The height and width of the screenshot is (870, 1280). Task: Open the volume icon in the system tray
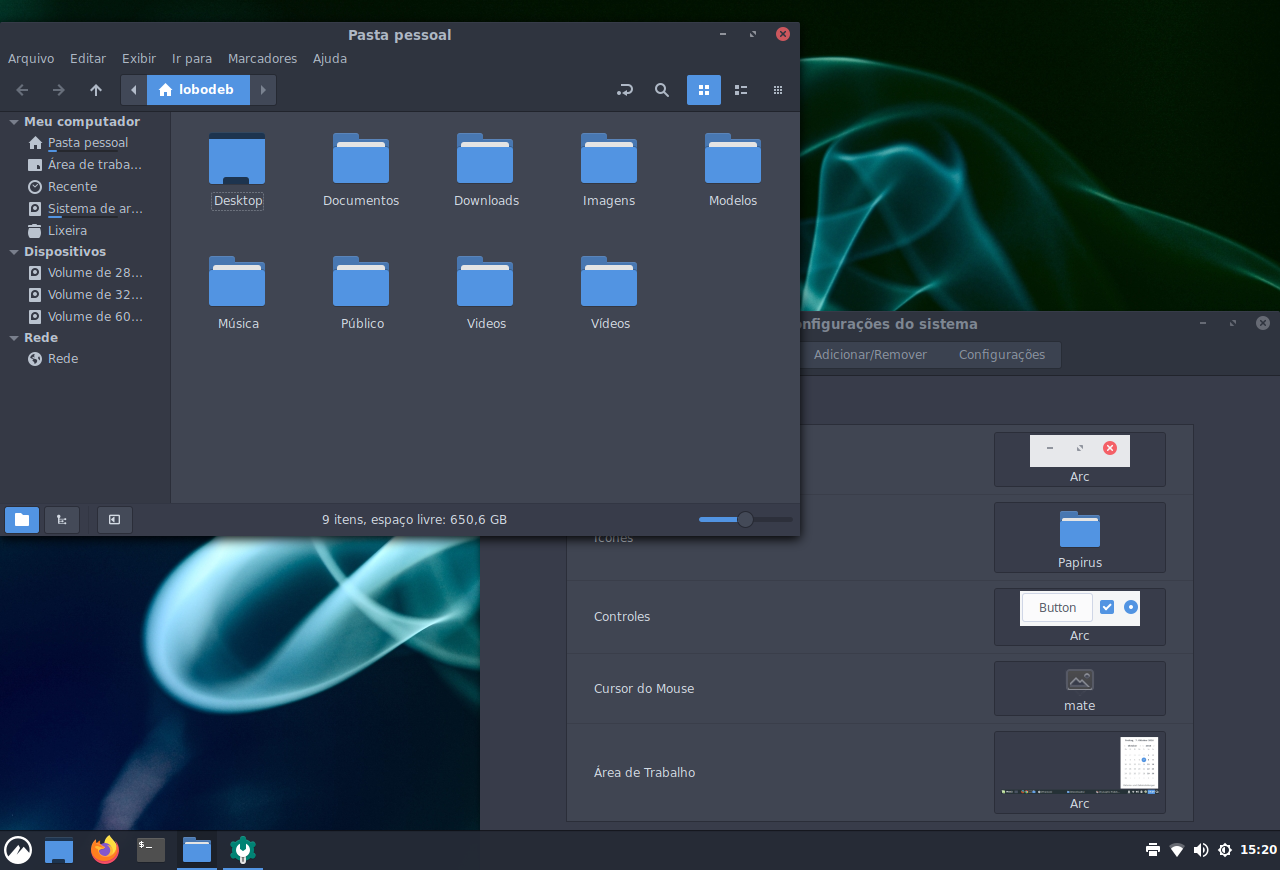[1201, 849]
